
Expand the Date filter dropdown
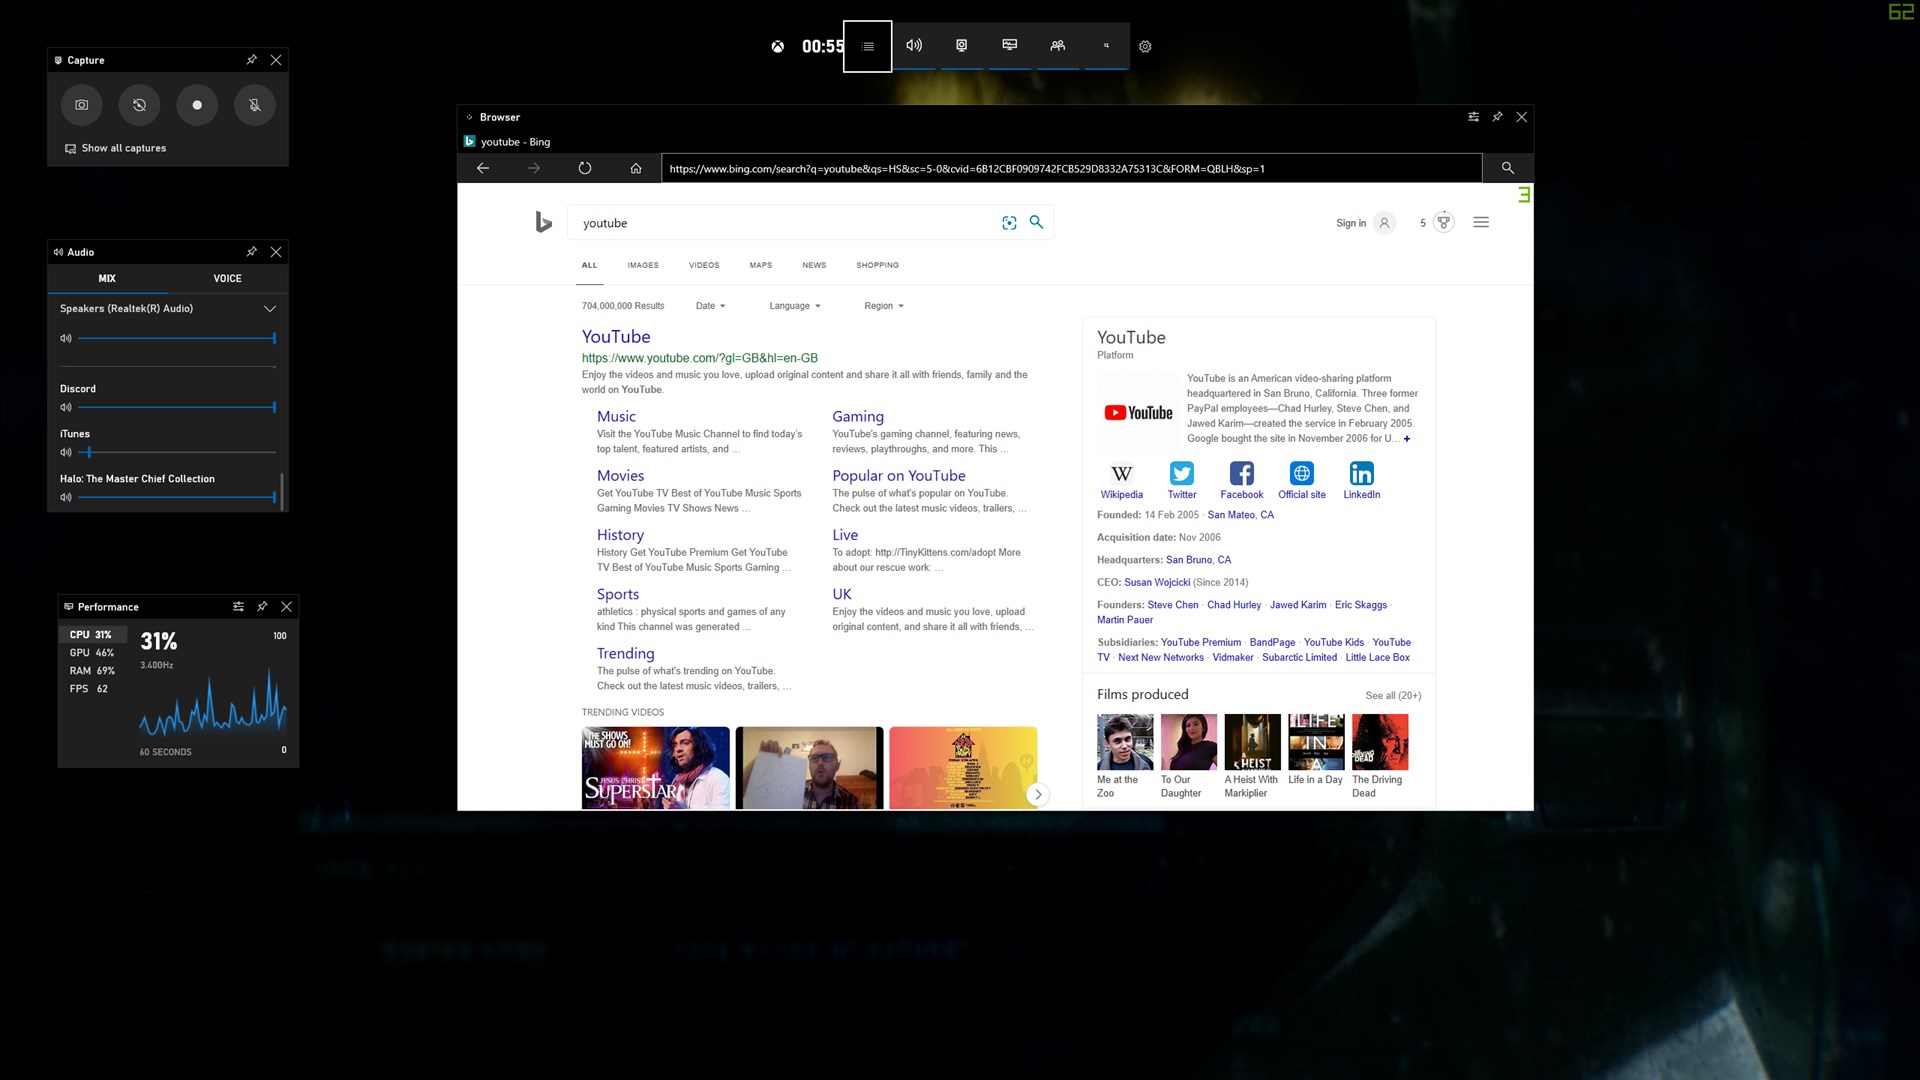[x=709, y=305]
